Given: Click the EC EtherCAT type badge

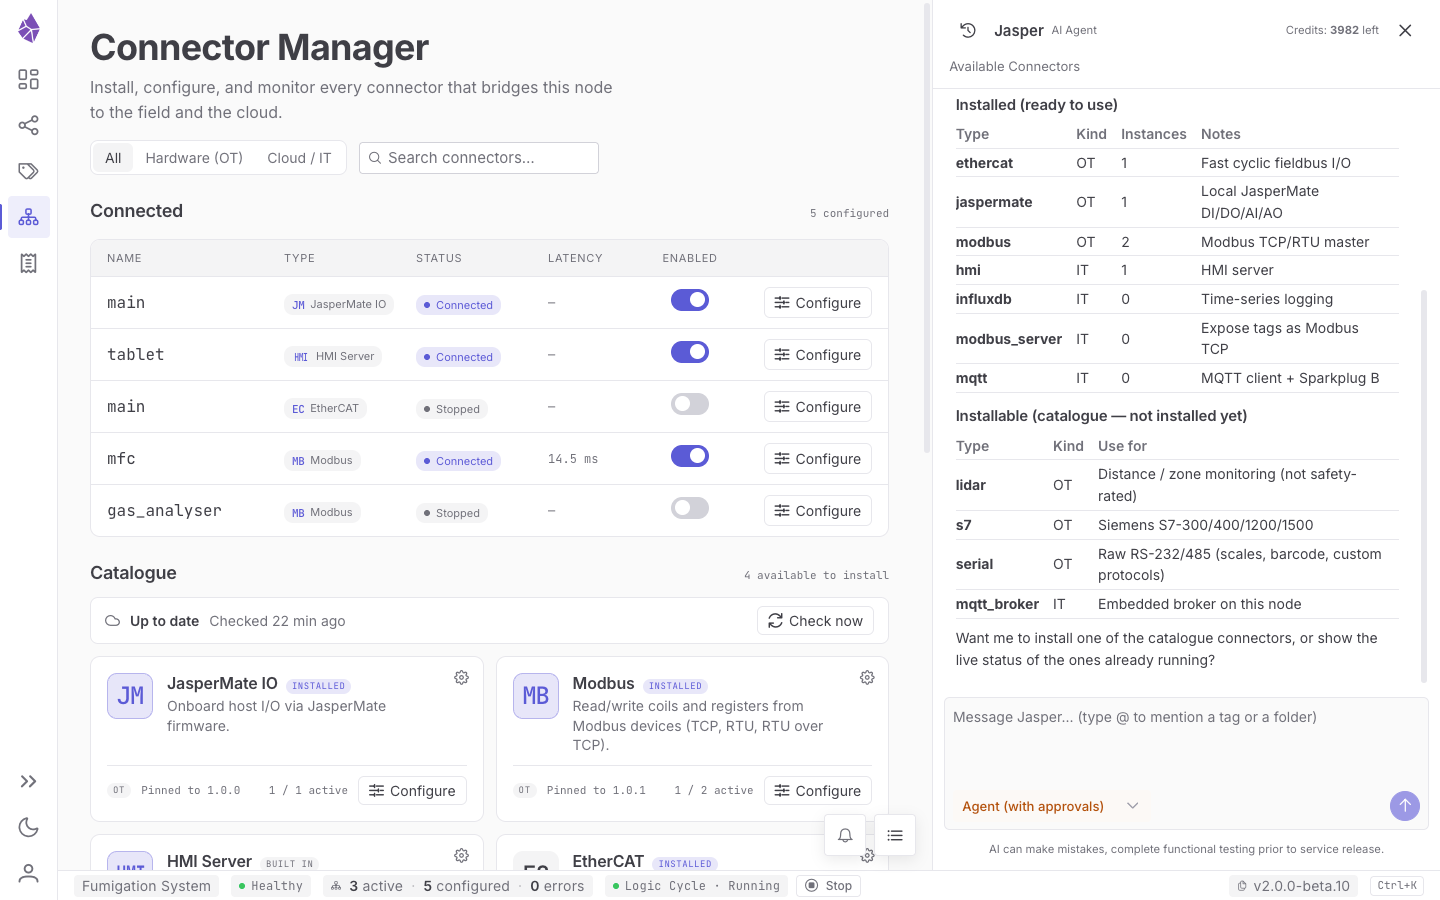Looking at the screenshot, I should pos(325,409).
